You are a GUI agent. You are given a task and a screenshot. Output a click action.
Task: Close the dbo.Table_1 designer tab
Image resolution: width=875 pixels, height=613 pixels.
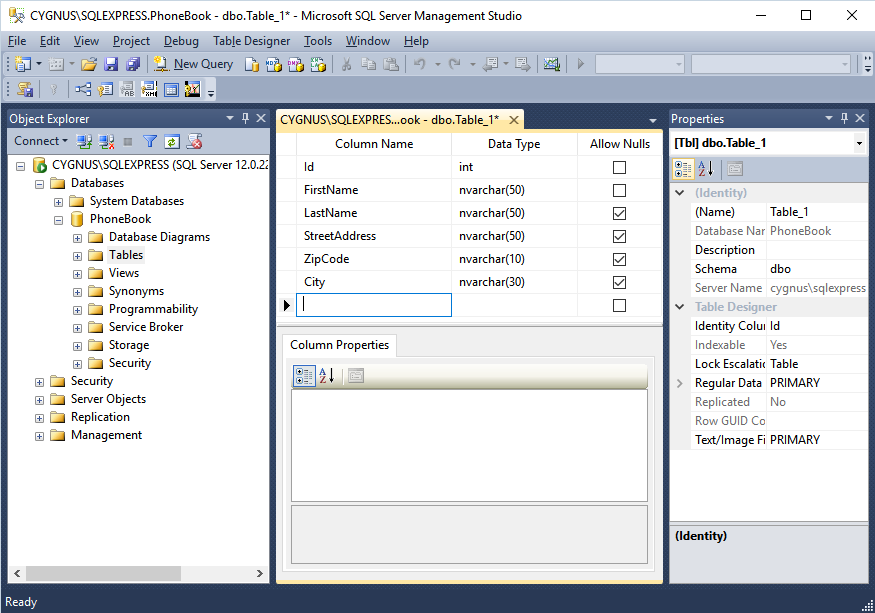(514, 119)
